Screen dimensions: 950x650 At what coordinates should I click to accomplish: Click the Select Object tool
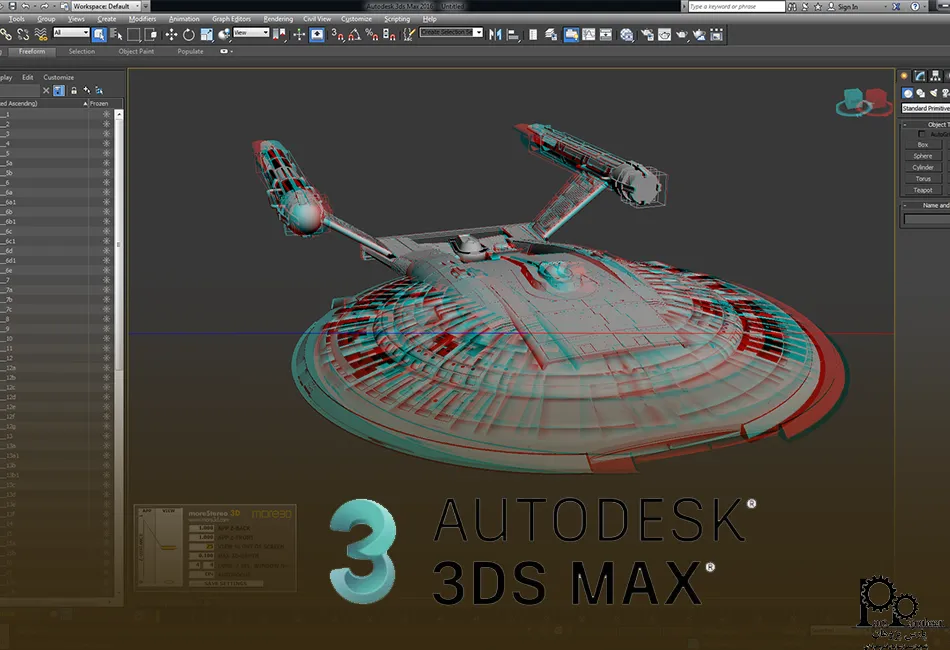pos(101,34)
